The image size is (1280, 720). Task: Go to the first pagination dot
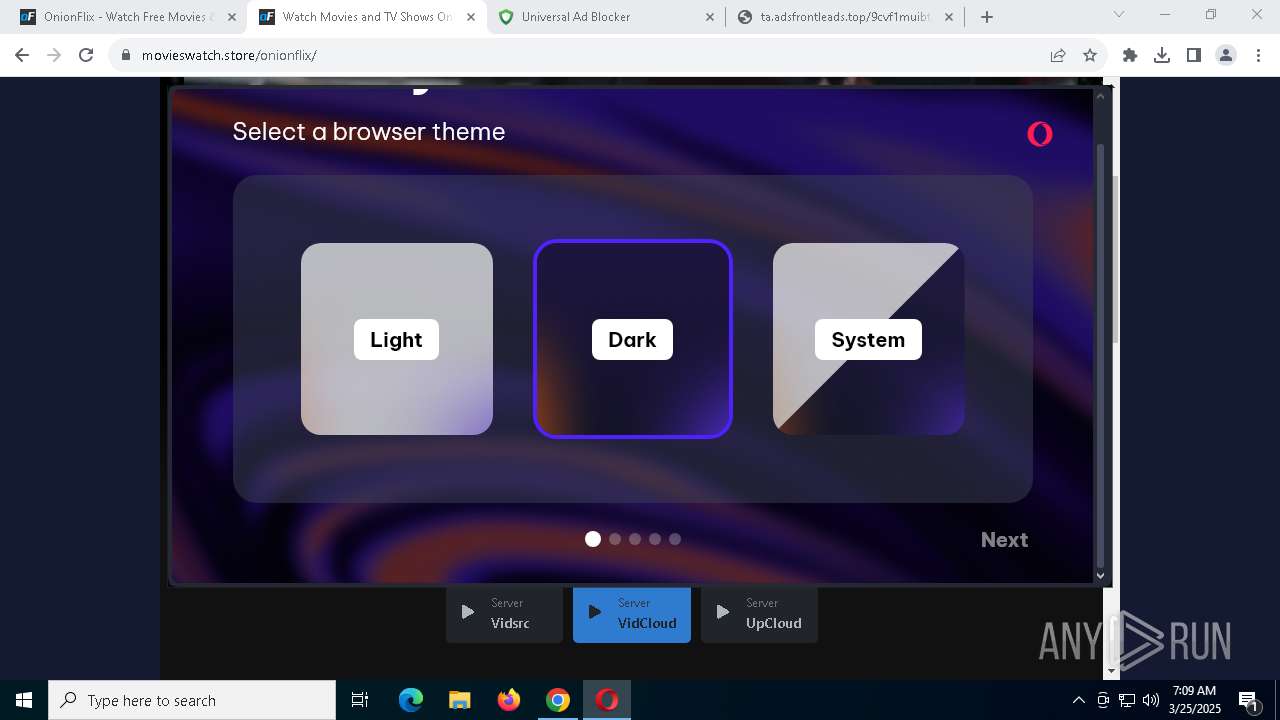[x=593, y=539]
